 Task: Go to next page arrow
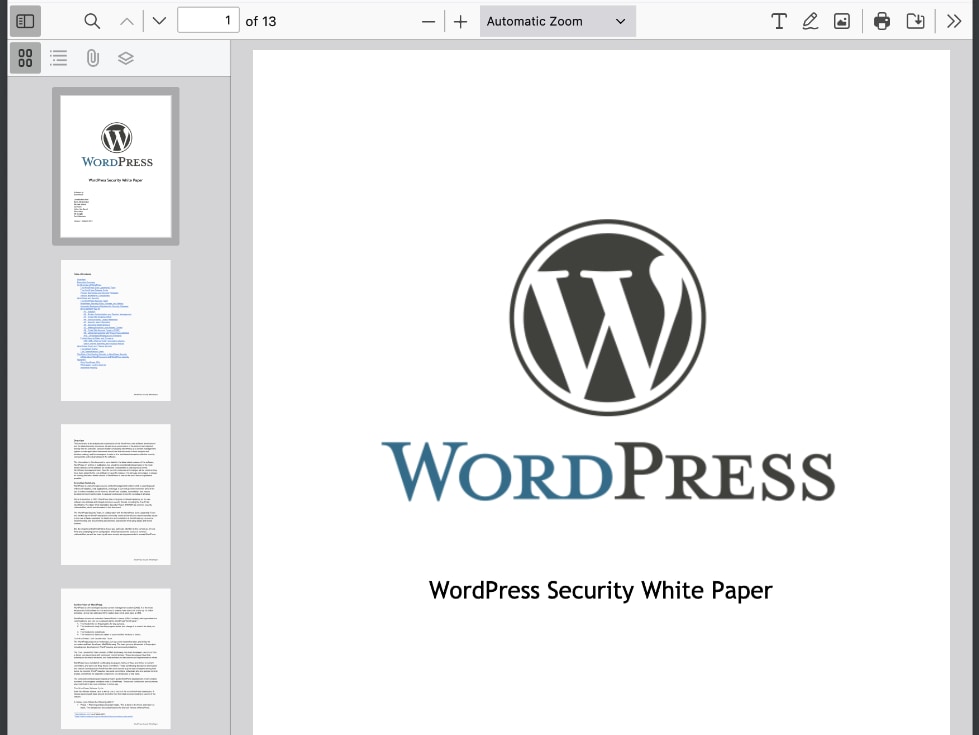click(159, 21)
